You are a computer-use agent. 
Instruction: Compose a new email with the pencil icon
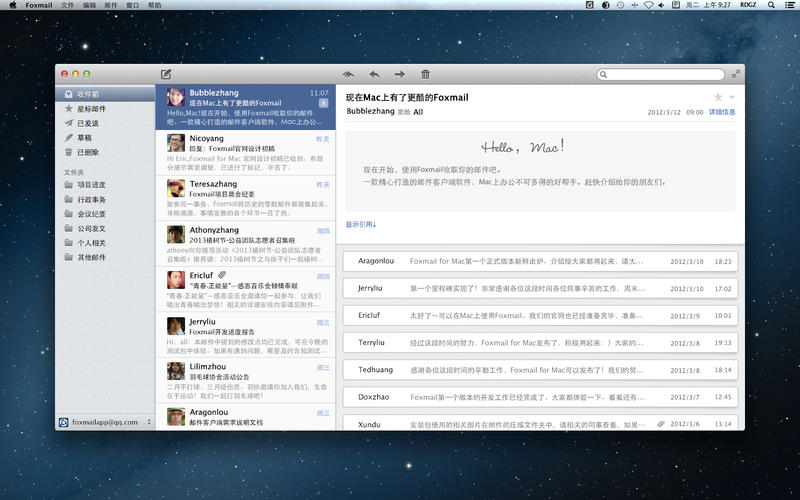click(166, 74)
